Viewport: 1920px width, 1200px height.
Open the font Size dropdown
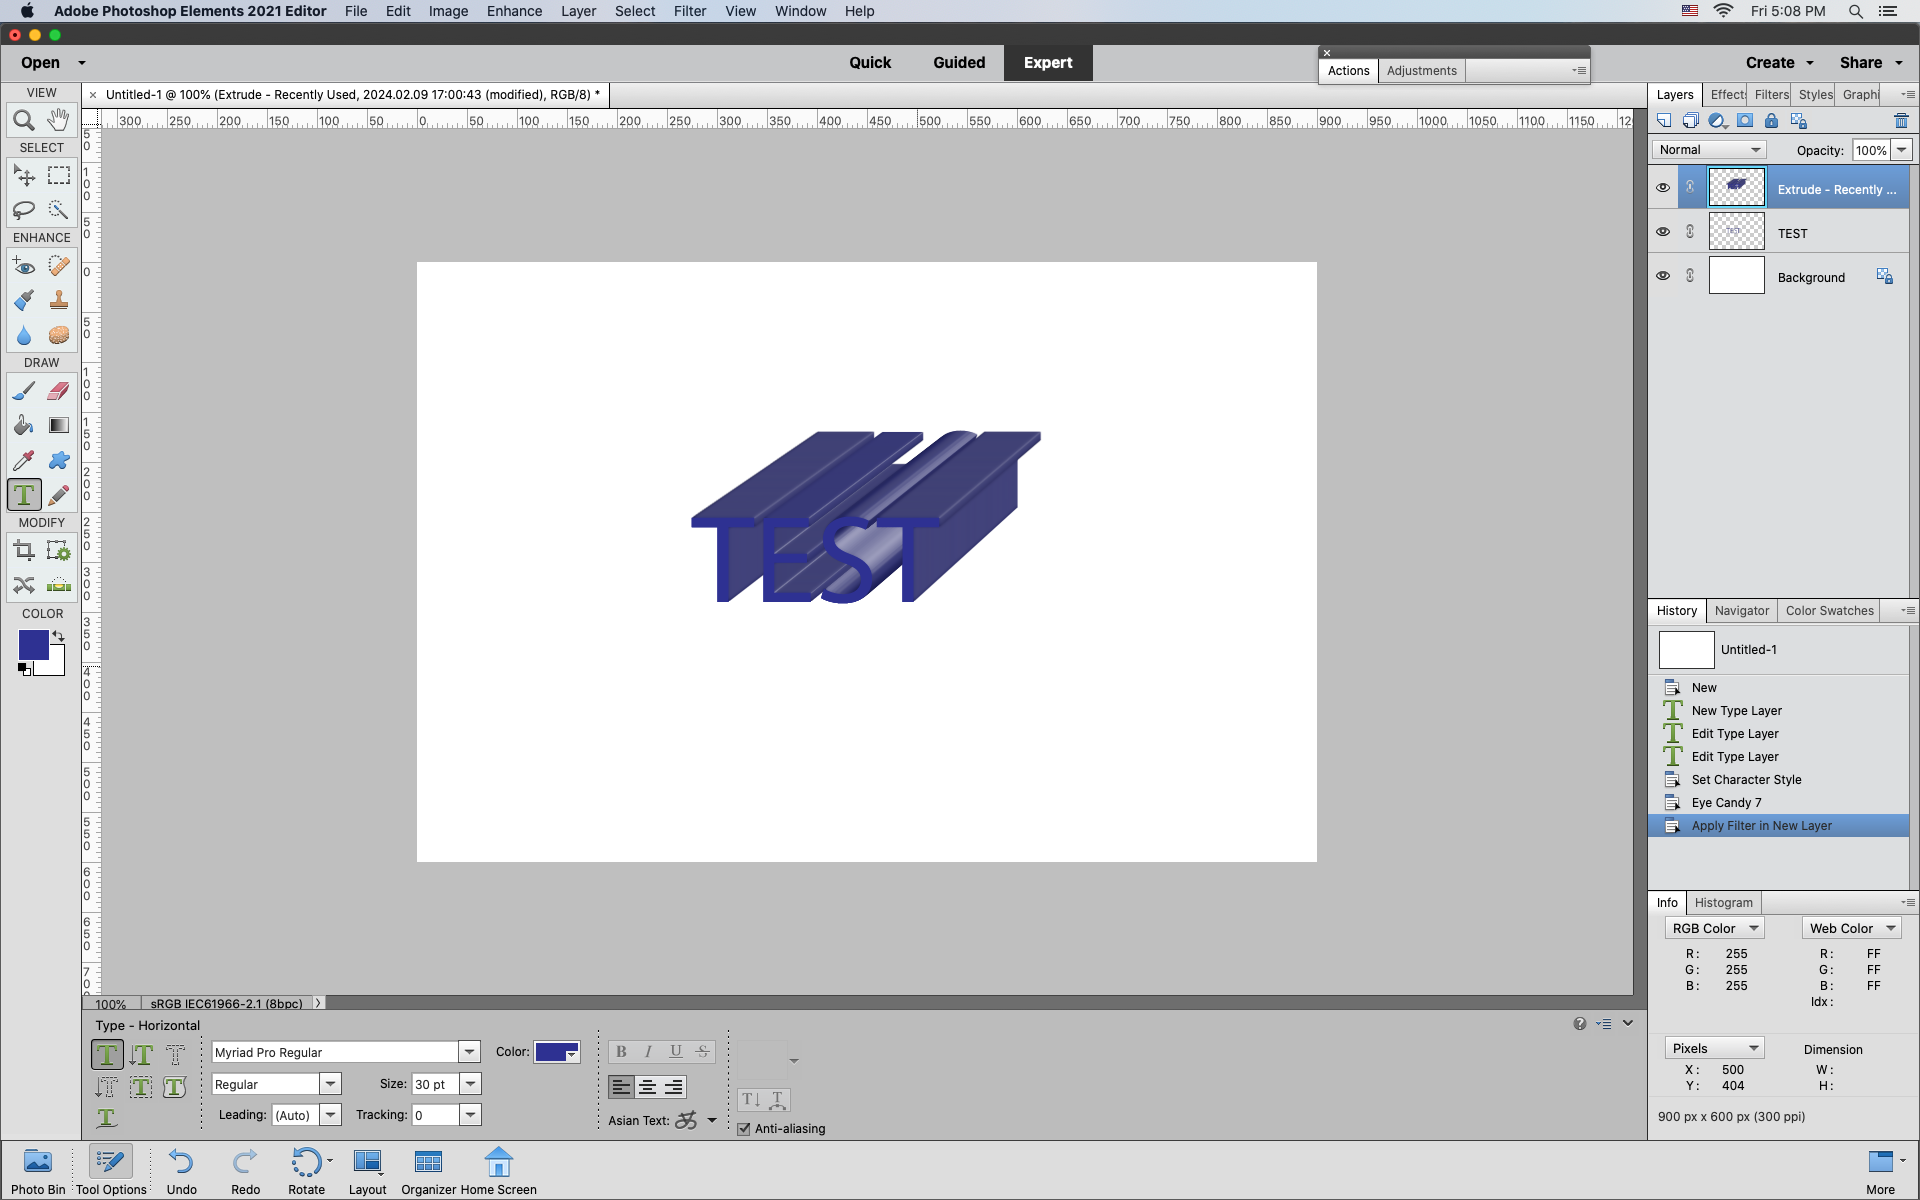(x=470, y=1084)
